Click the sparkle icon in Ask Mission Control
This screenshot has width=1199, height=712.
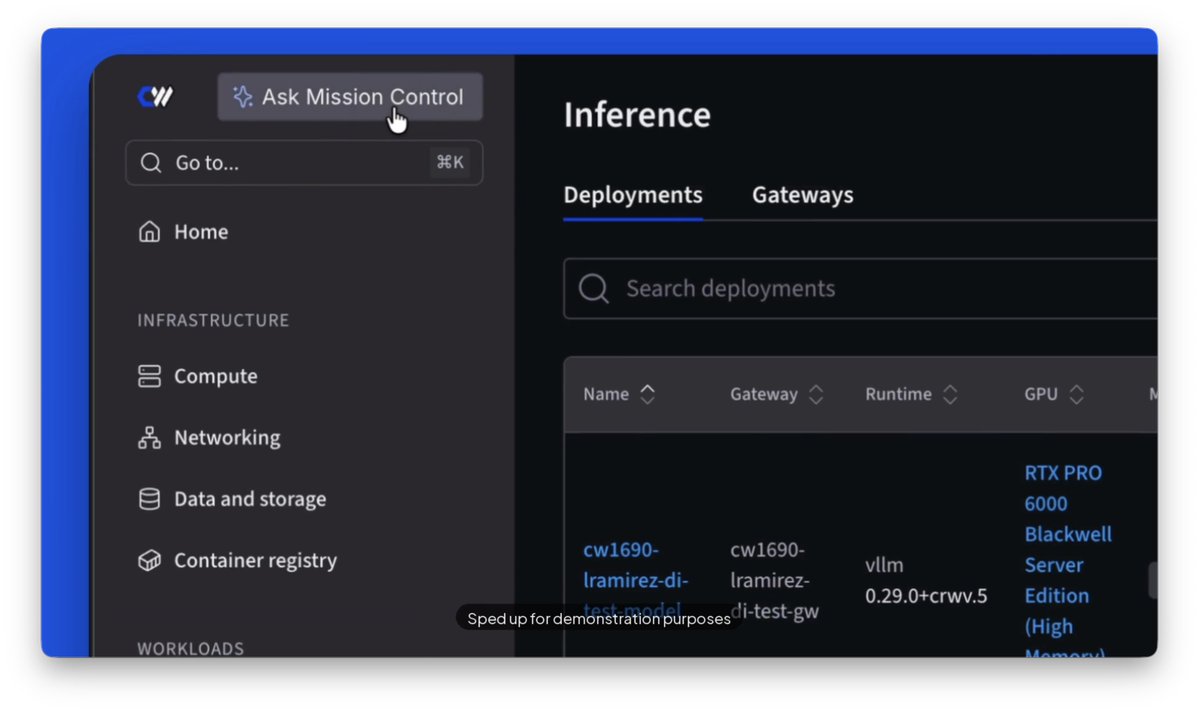[x=242, y=96]
